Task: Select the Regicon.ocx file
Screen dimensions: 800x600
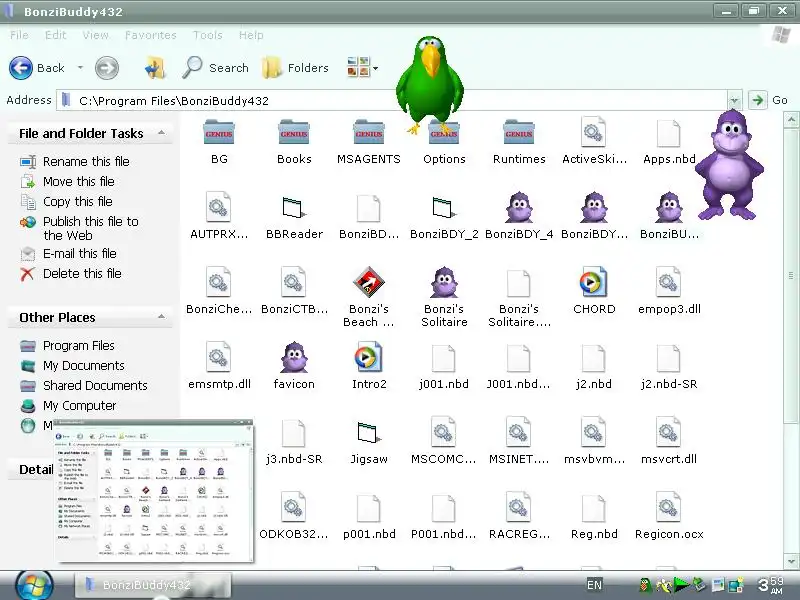Action: 668,507
